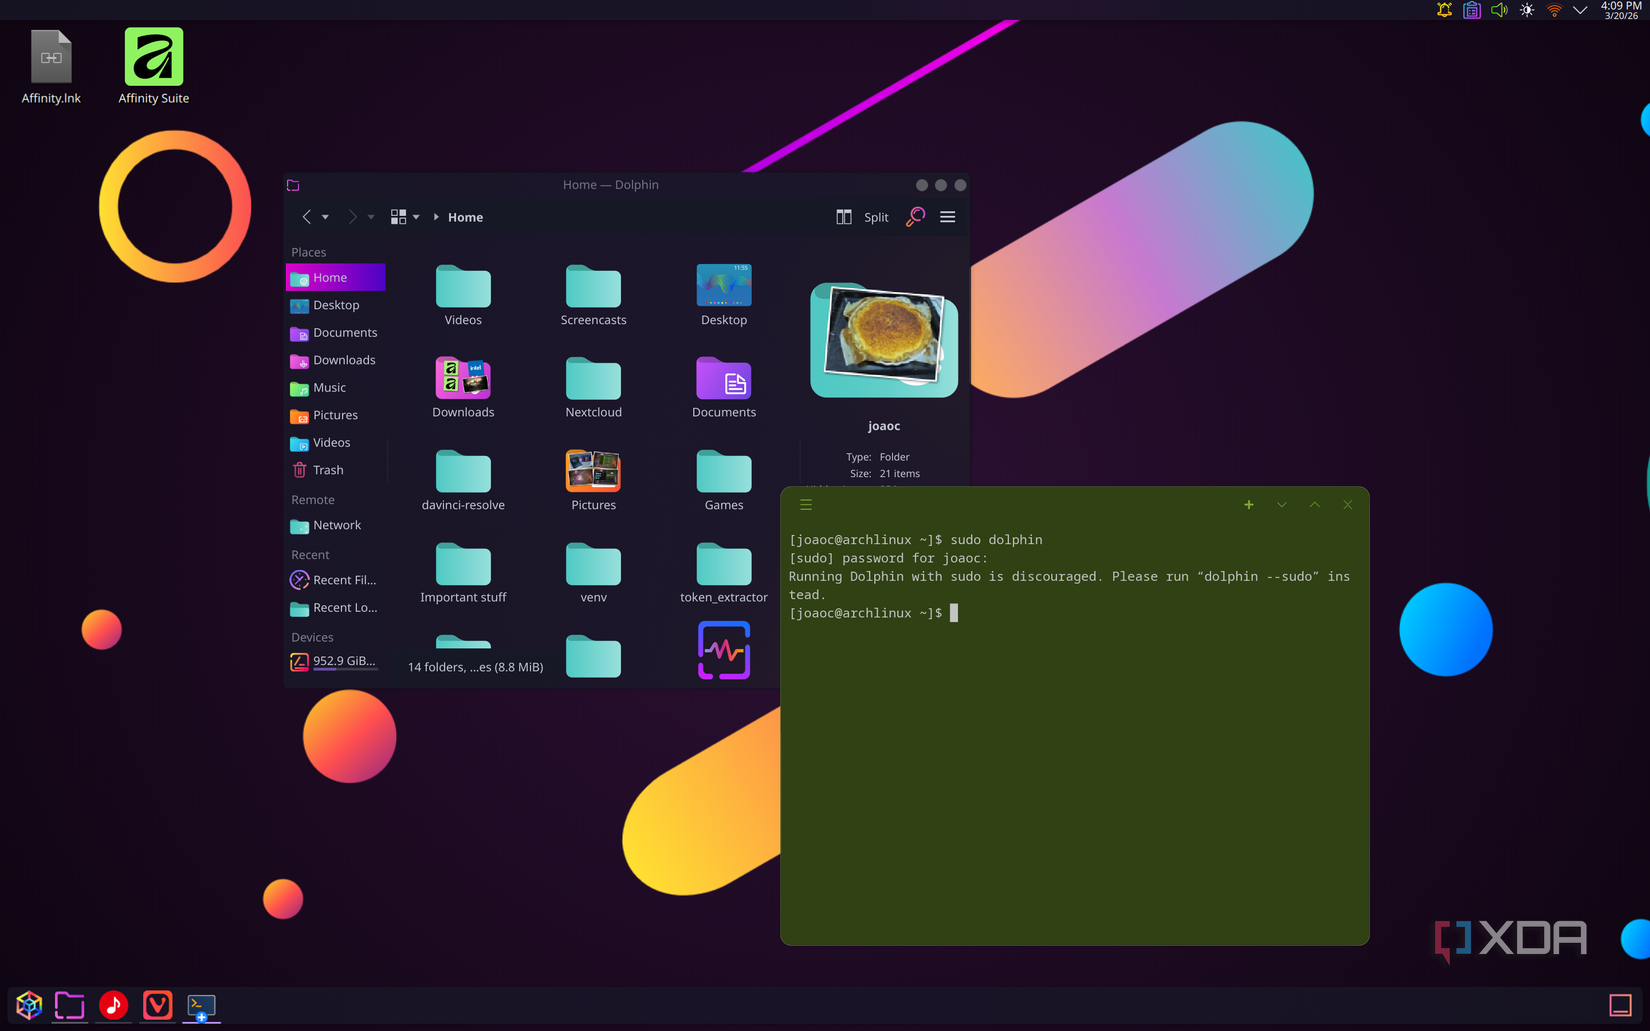This screenshot has height=1031, width=1650.
Task: Select Music in Places sidebar
Action: click(x=336, y=387)
